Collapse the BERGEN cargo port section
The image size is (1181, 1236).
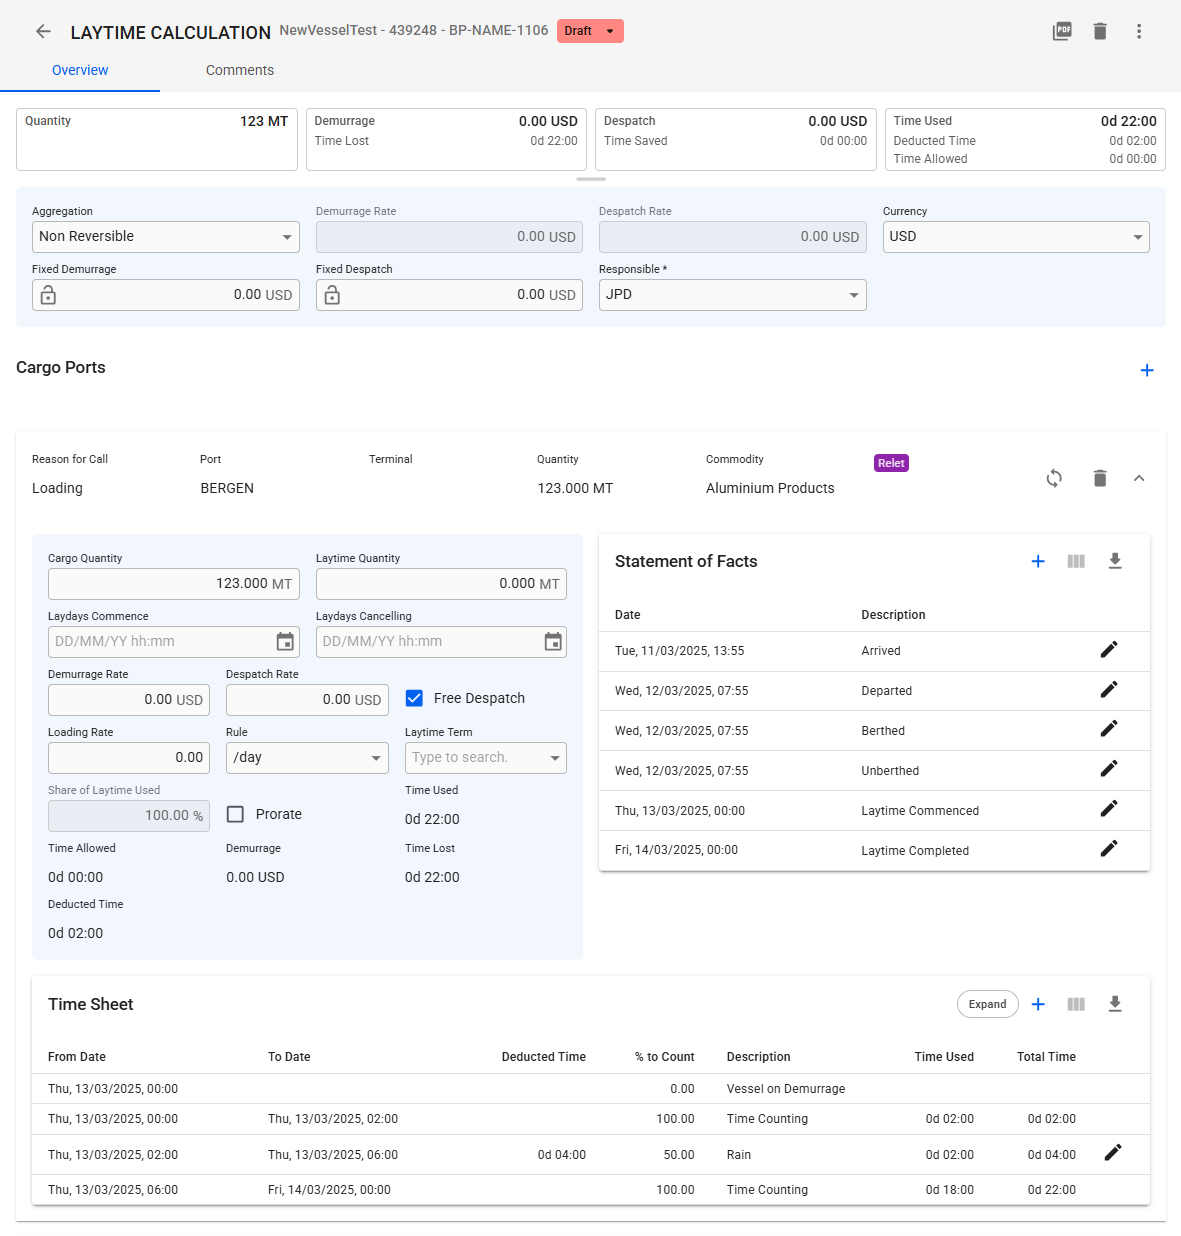click(x=1138, y=479)
